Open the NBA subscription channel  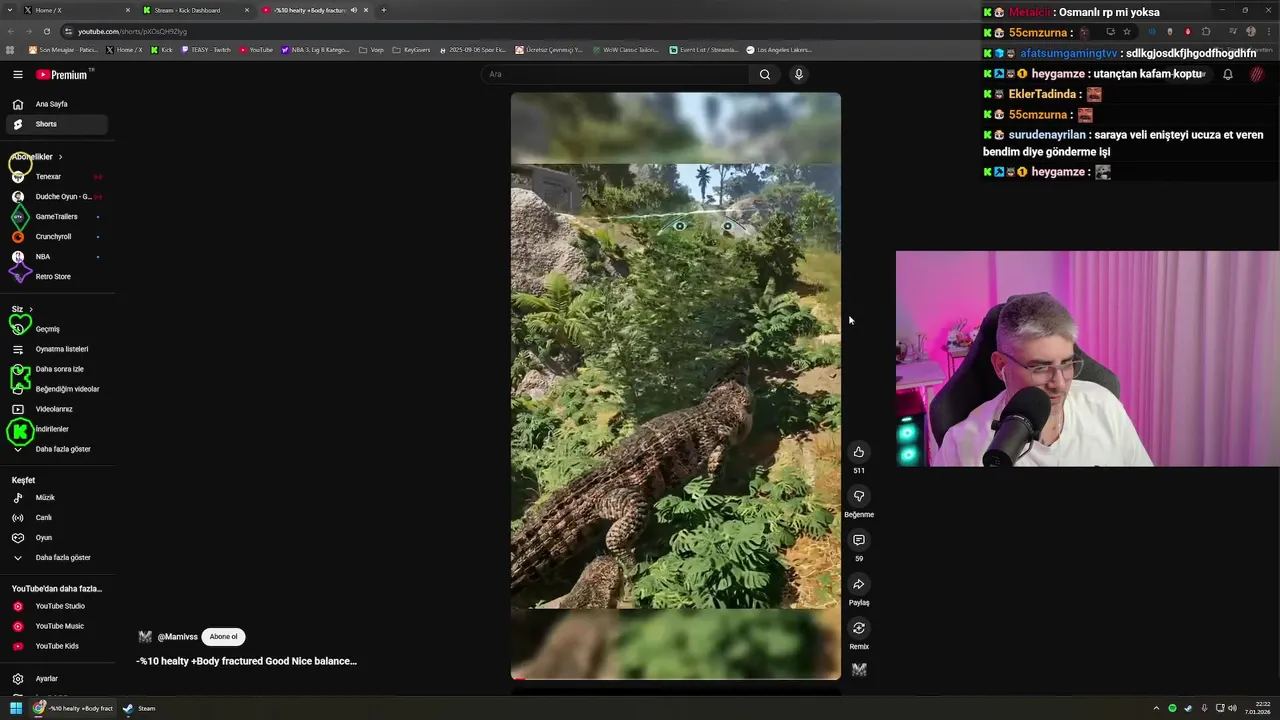click(x=57, y=256)
